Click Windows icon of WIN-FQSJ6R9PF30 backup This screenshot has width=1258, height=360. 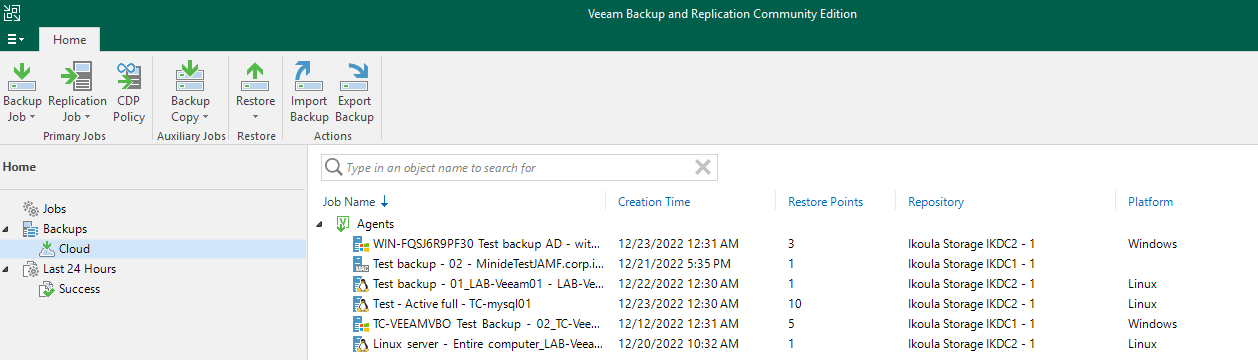point(361,244)
